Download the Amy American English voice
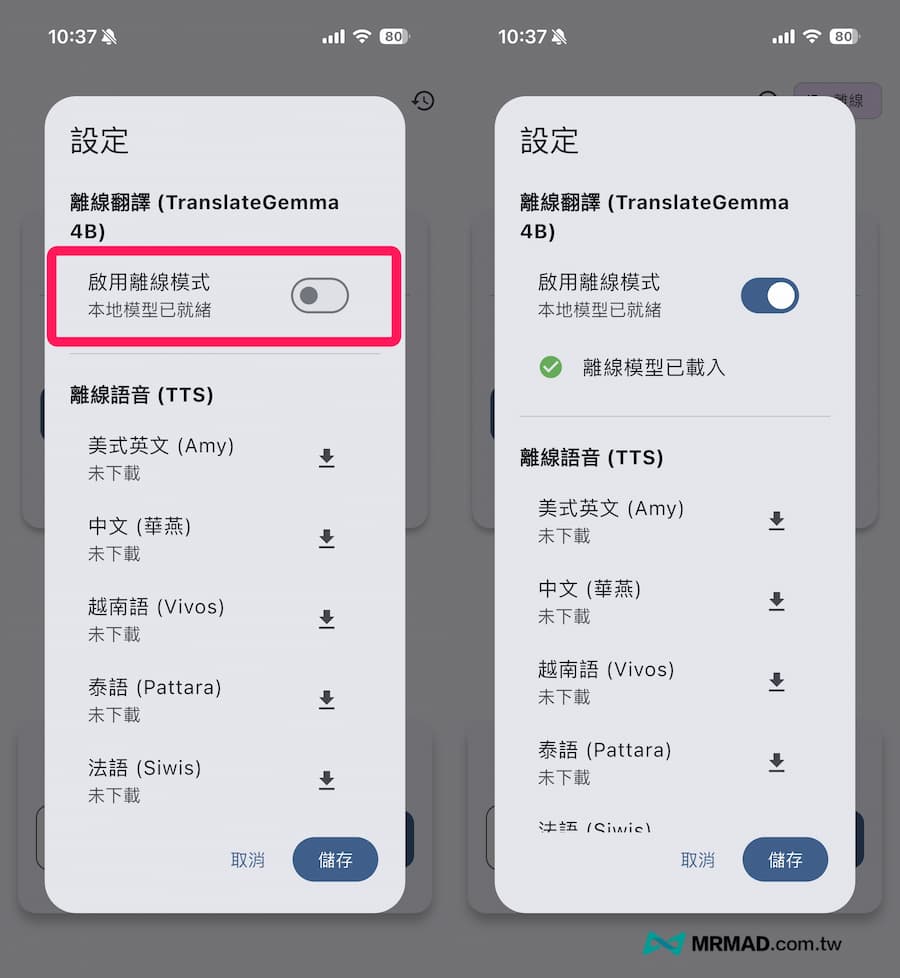900x978 pixels. (326, 458)
